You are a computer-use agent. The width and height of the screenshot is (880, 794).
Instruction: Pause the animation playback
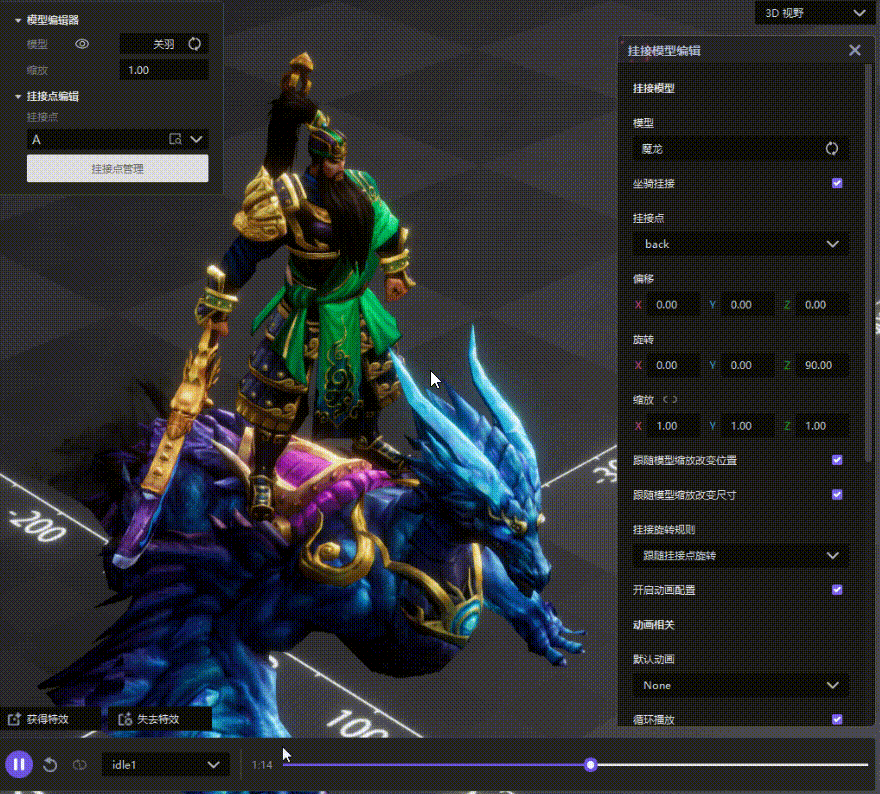19,764
